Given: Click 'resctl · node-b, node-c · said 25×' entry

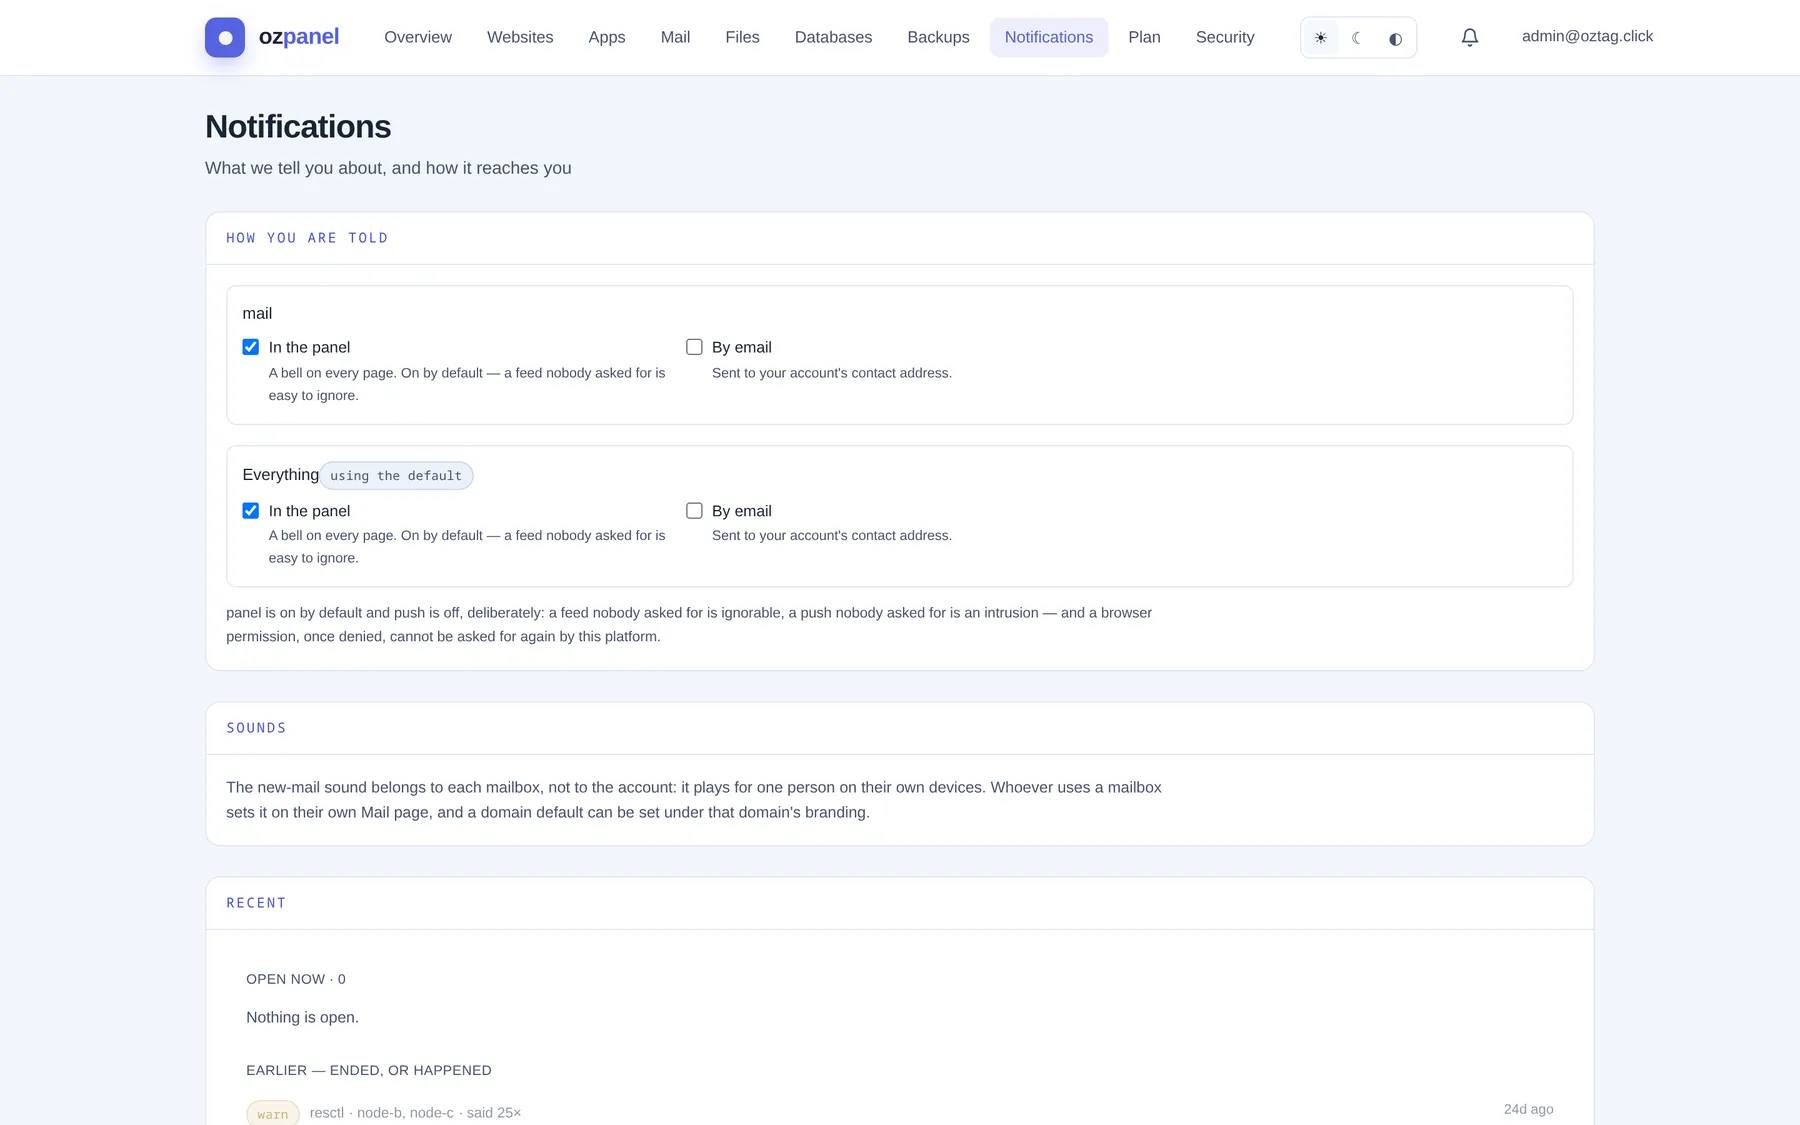Looking at the screenshot, I should (x=415, y=1113).
